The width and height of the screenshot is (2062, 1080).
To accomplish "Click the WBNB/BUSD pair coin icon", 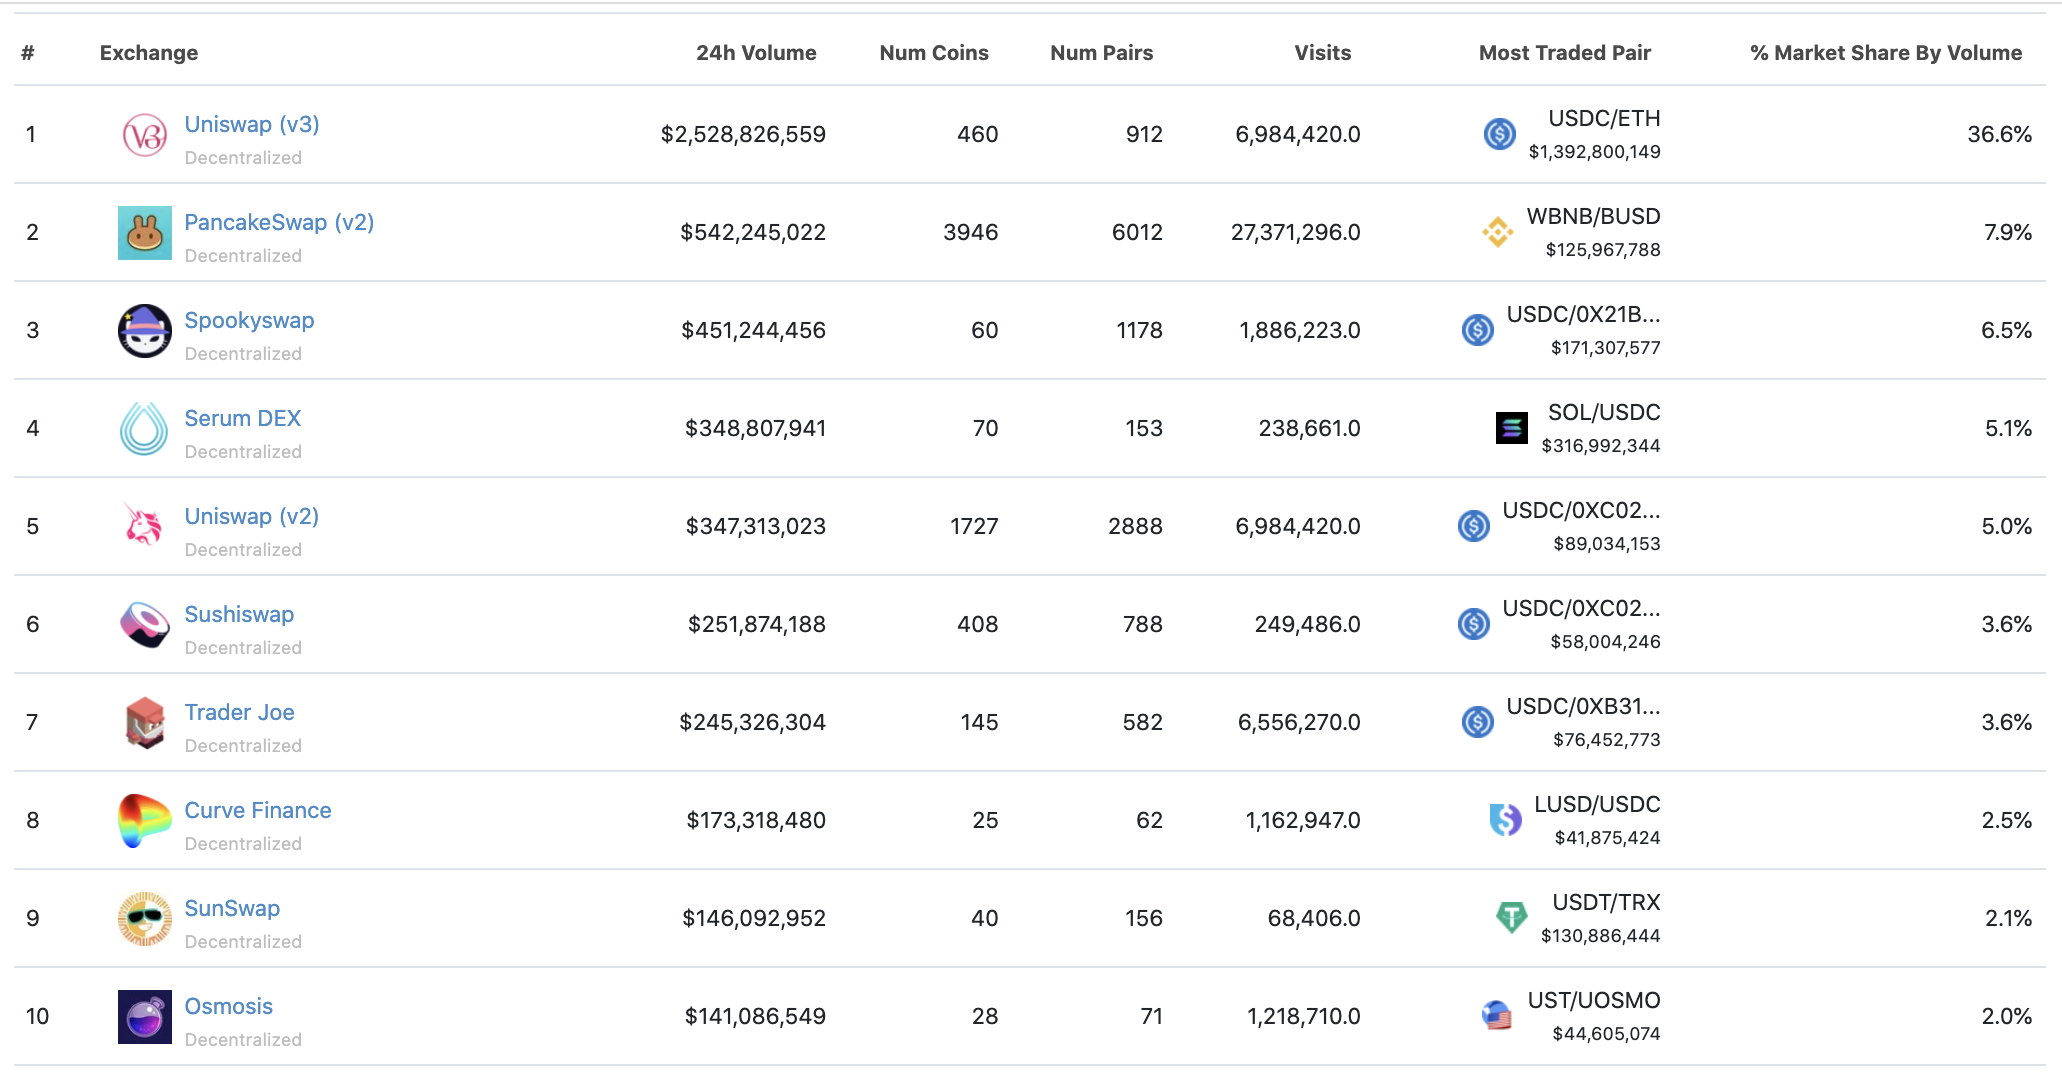I will 1497,232.
